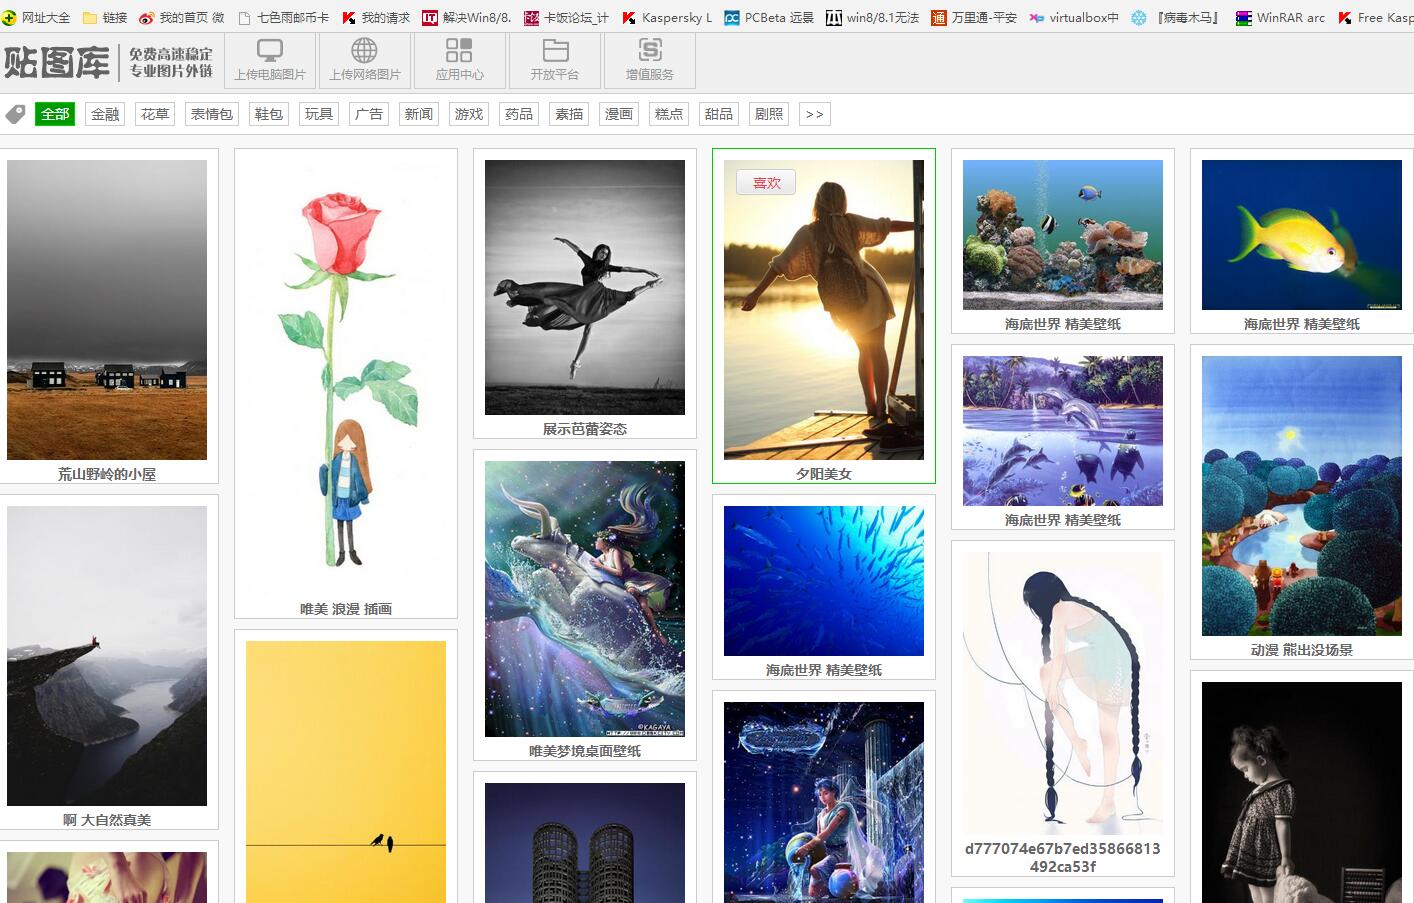Open the 荒山野岭的小屋 image

tap(107, 310)
